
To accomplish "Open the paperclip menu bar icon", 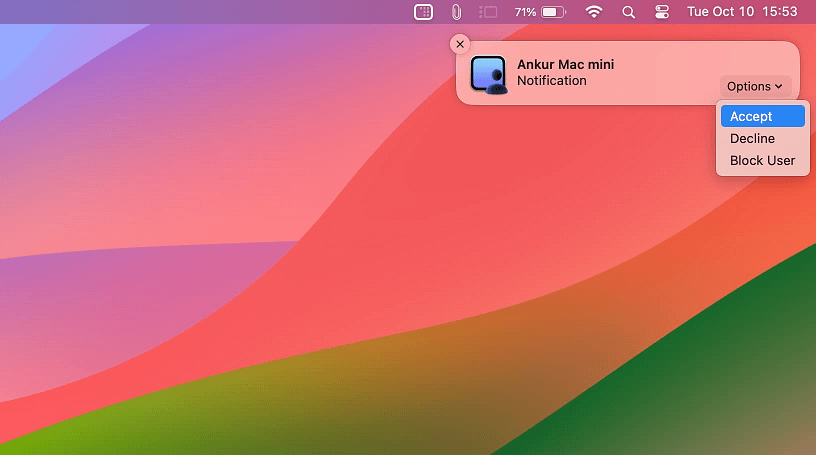I will click(456, 12).
